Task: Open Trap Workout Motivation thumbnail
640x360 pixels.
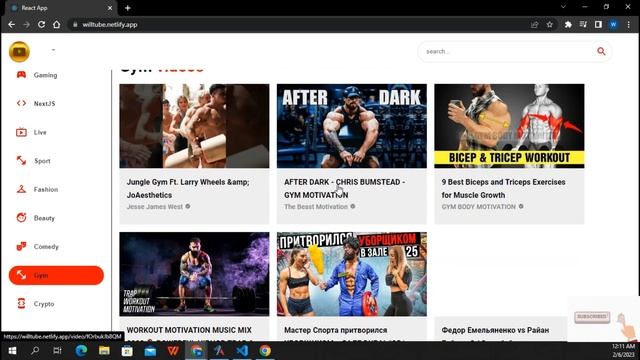Action: tap(194, 274)
